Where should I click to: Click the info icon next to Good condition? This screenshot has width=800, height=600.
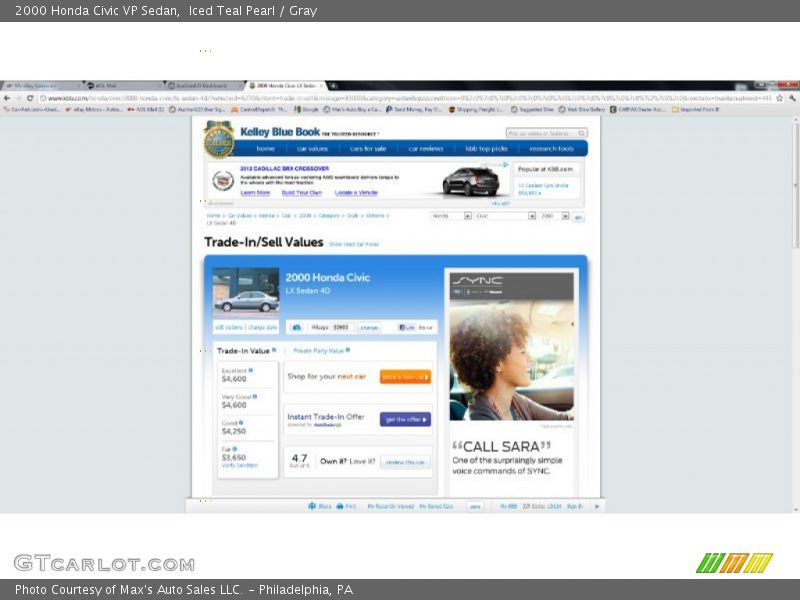tap(241, 423)
